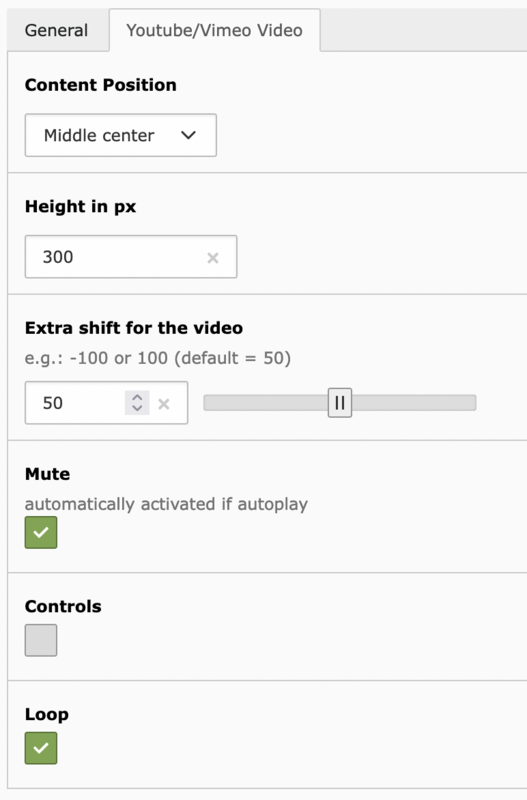
Task: Click the Content Position heading
Action: [x=101, y=85]
